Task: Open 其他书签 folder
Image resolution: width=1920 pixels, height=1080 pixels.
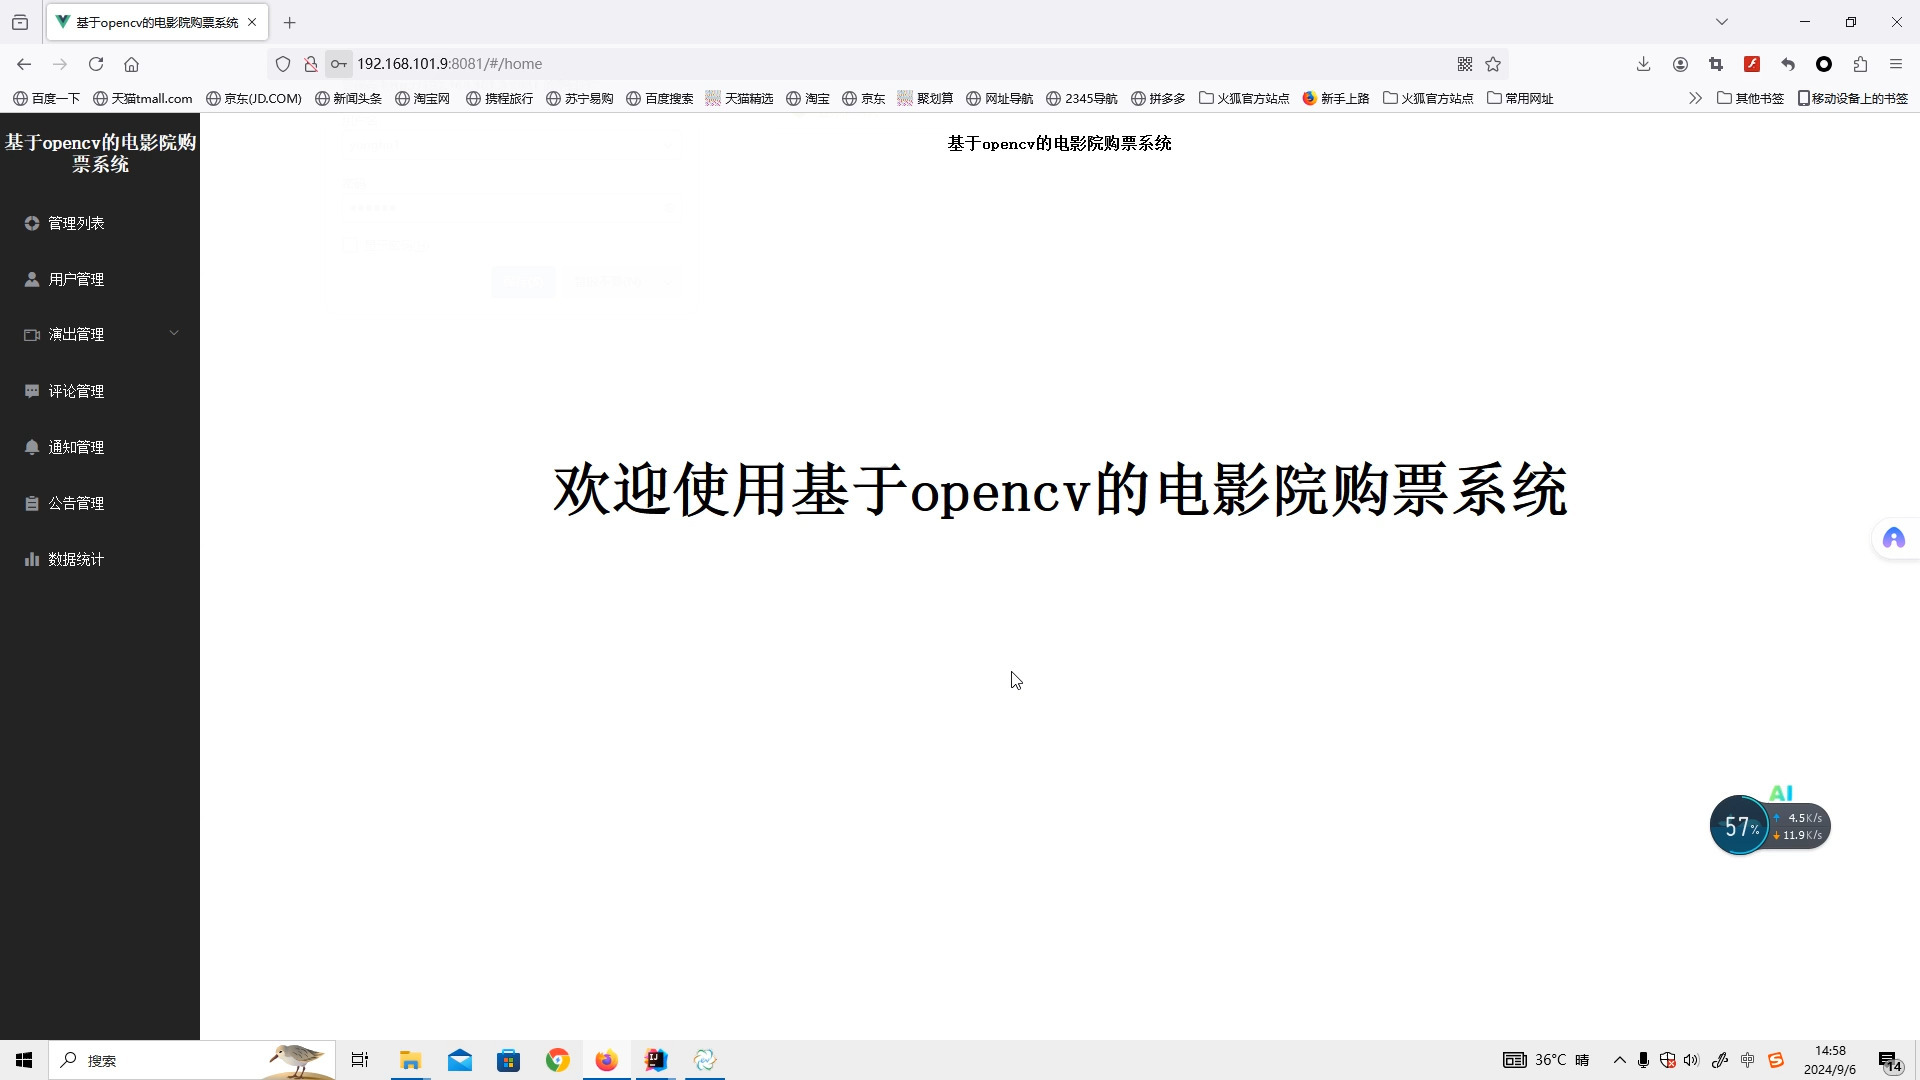Action: coord(1750,98)
